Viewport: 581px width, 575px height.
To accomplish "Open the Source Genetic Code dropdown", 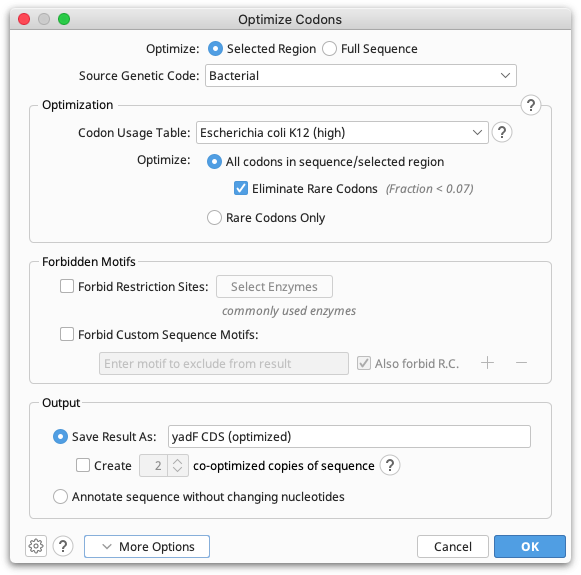I will point(361,76).
